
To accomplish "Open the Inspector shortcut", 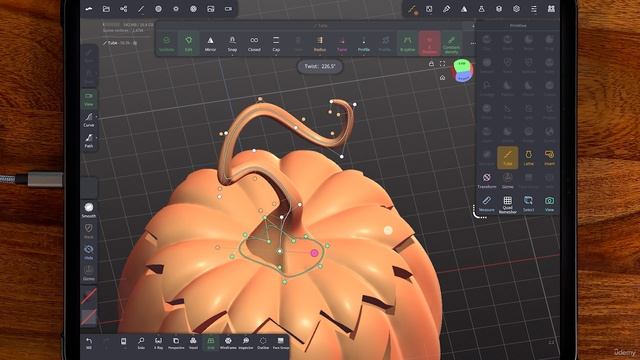I will click(x=246, y=342).
